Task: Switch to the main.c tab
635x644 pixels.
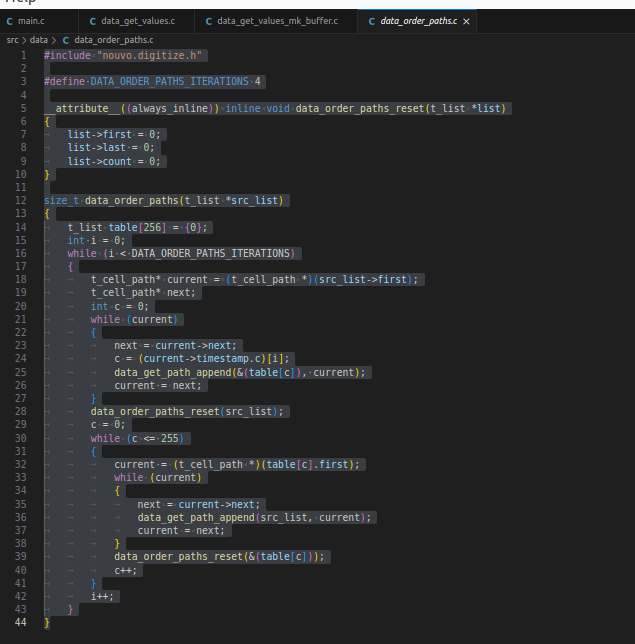Action: (x=31, y=21)
